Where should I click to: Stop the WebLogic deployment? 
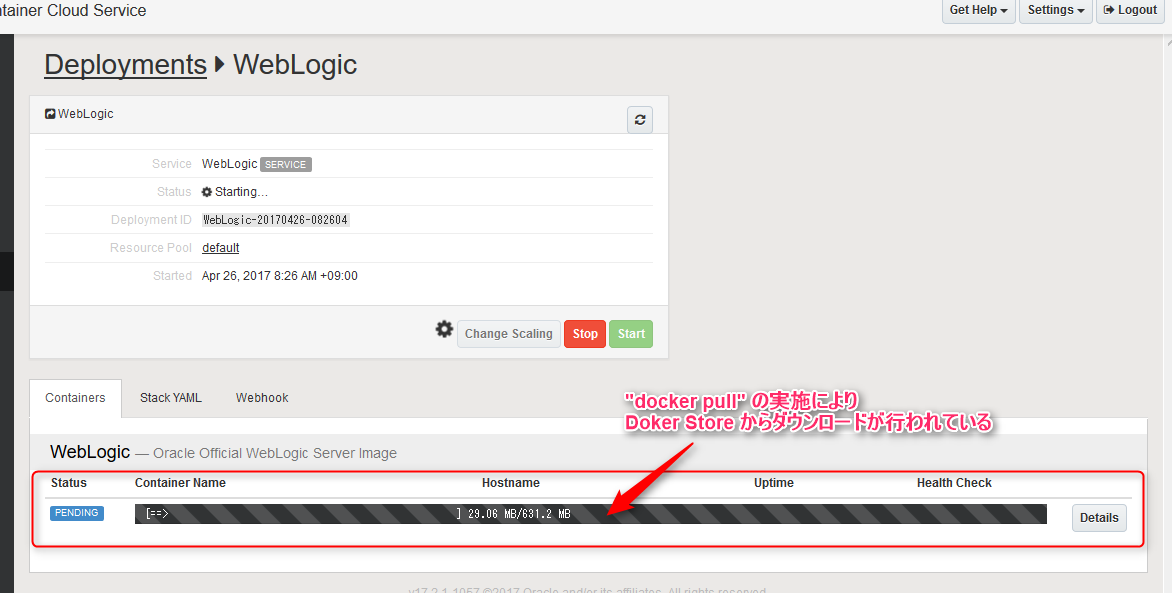[585, 334]
